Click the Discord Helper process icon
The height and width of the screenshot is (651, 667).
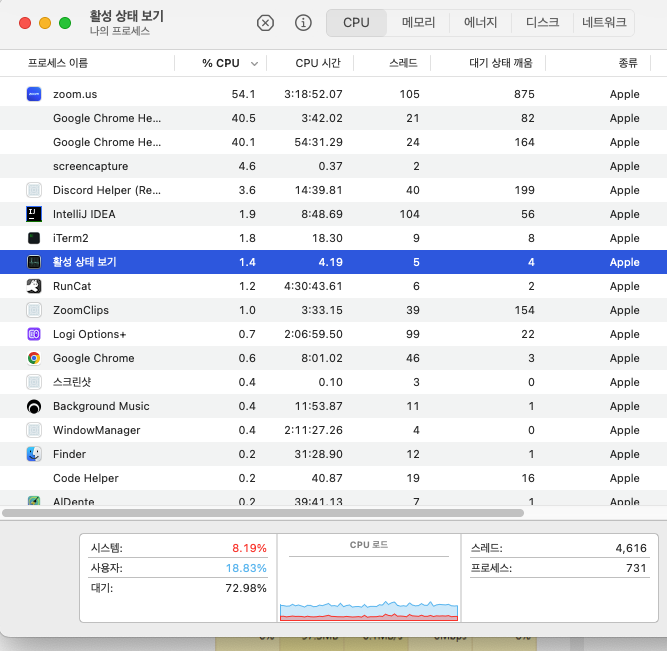34,190
